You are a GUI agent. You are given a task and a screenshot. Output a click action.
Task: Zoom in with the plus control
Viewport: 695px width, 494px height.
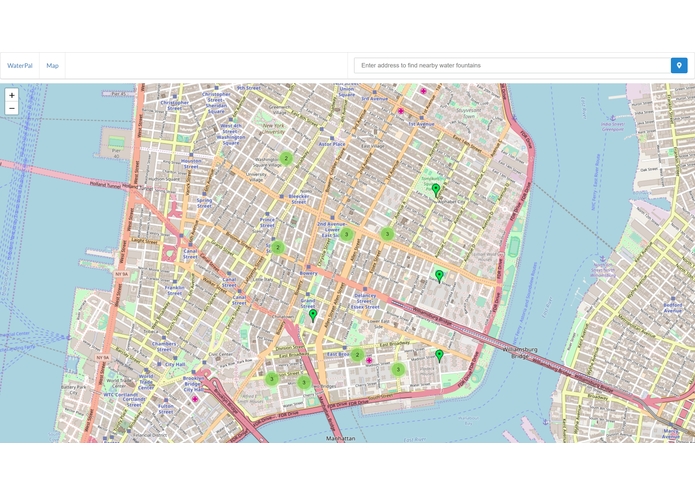12,95
